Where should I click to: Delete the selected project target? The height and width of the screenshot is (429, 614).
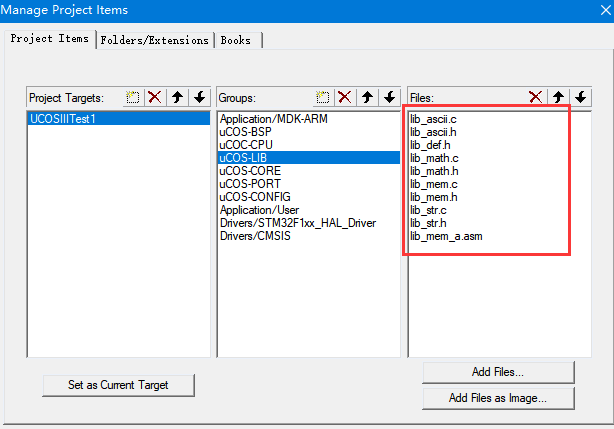coord(155,97)
